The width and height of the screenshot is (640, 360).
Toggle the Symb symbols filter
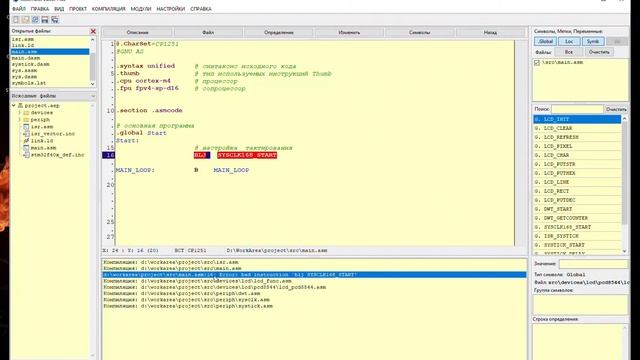click(x=593, y=41)
